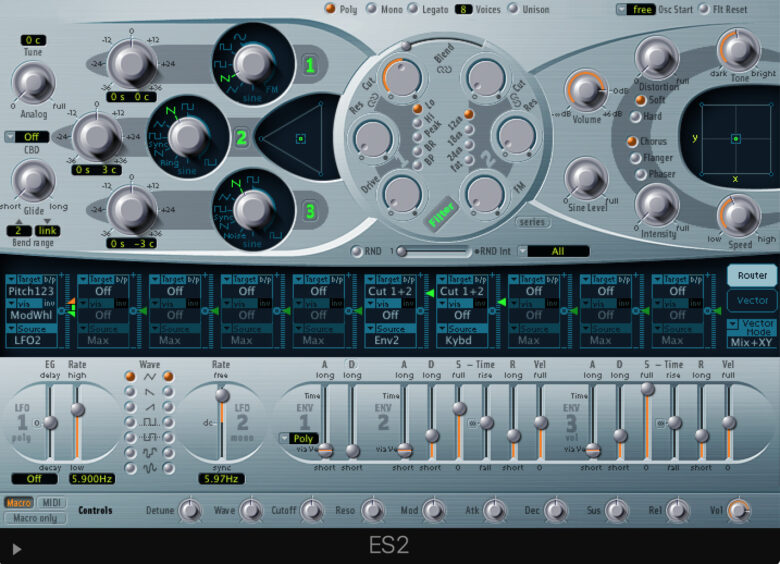Screen dimensions: 780x564
Task: Click the oscillator 3 enable button
Action: [x=310, y=211]
